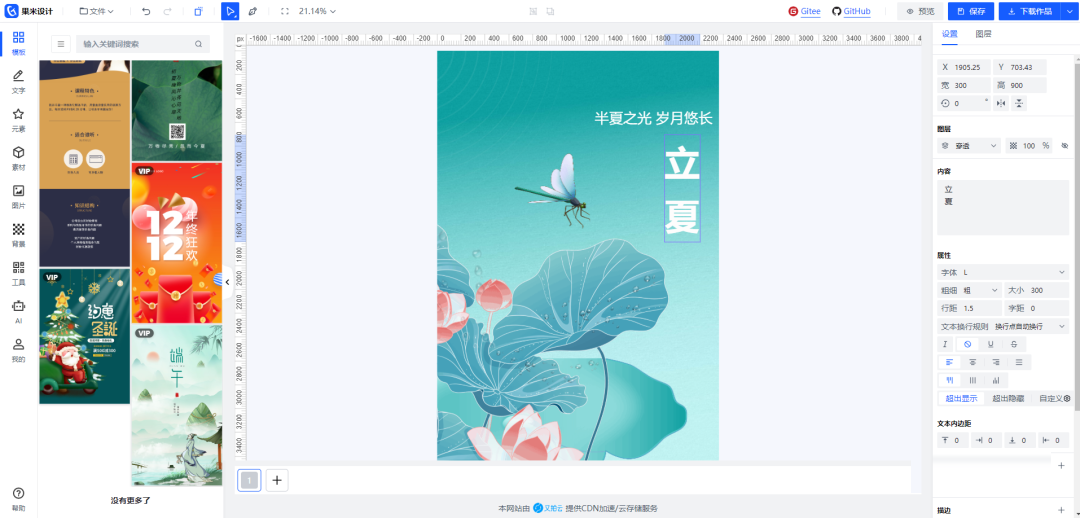
Task: Select the pen drawing tool
Action: click(253, 11)
